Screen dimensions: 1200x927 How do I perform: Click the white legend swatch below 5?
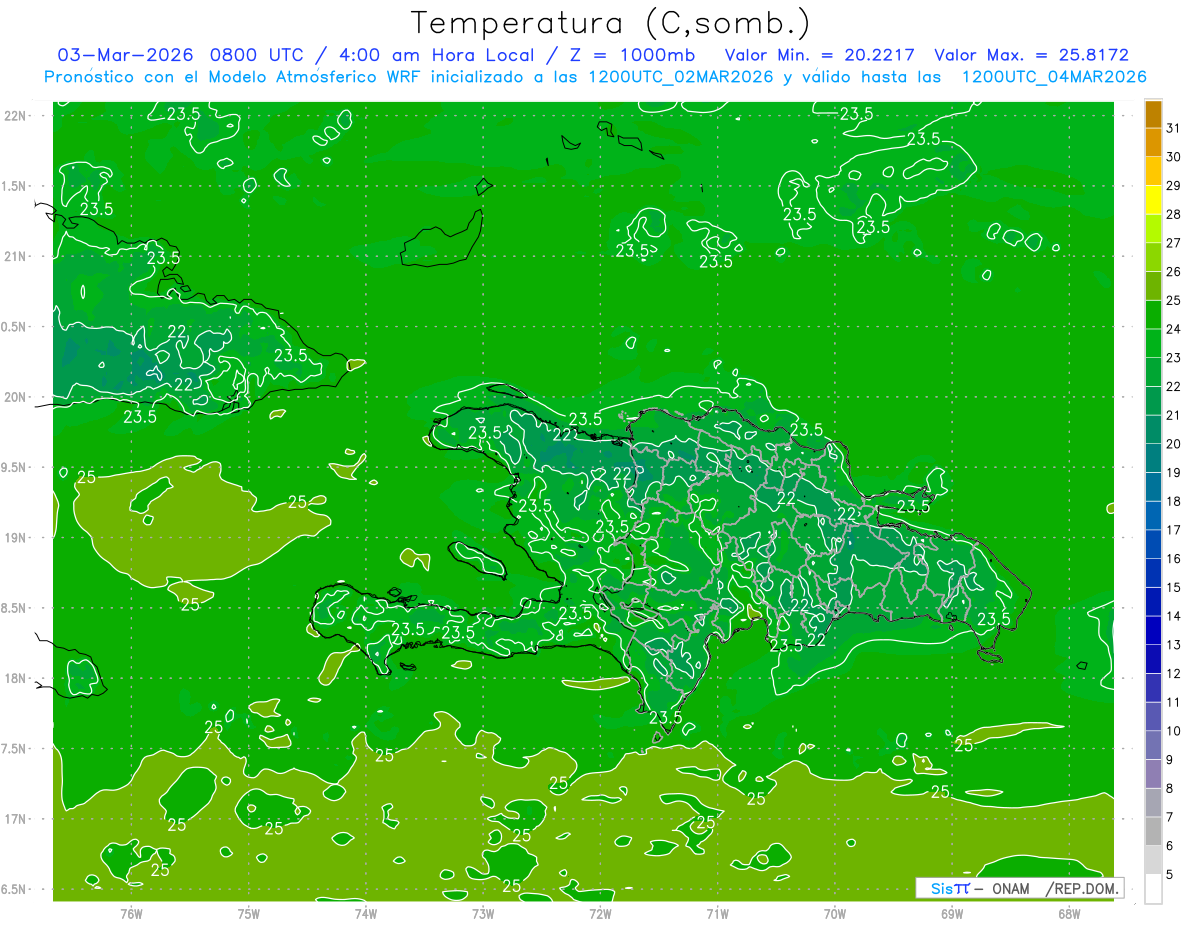(x=1153, y=889)
